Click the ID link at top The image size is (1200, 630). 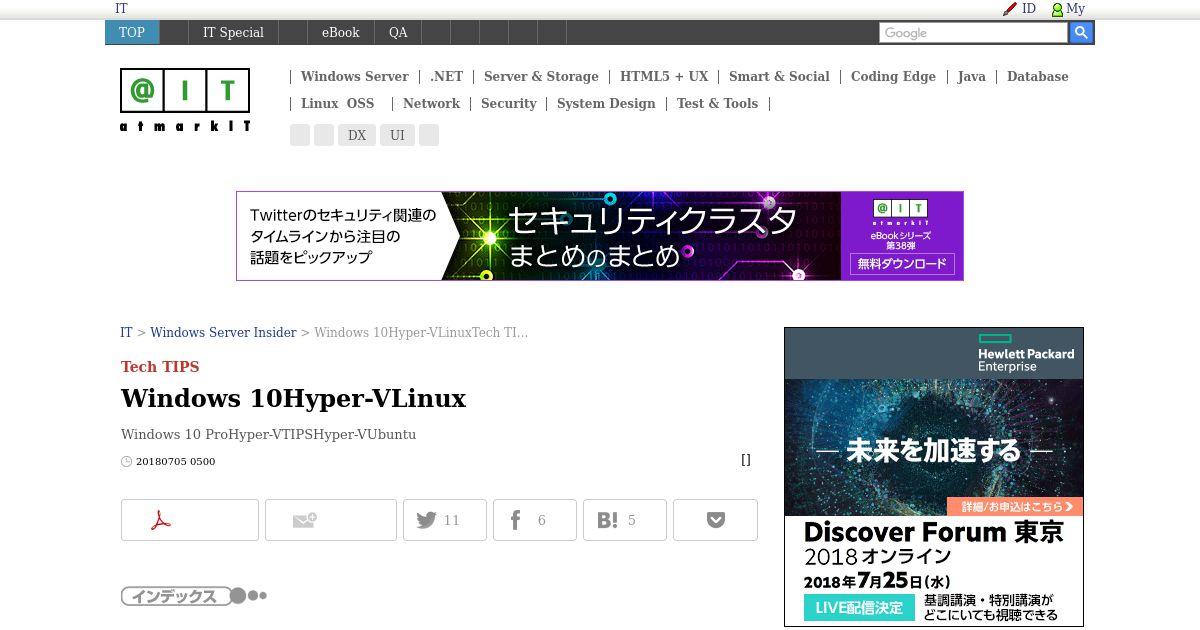1028,8
